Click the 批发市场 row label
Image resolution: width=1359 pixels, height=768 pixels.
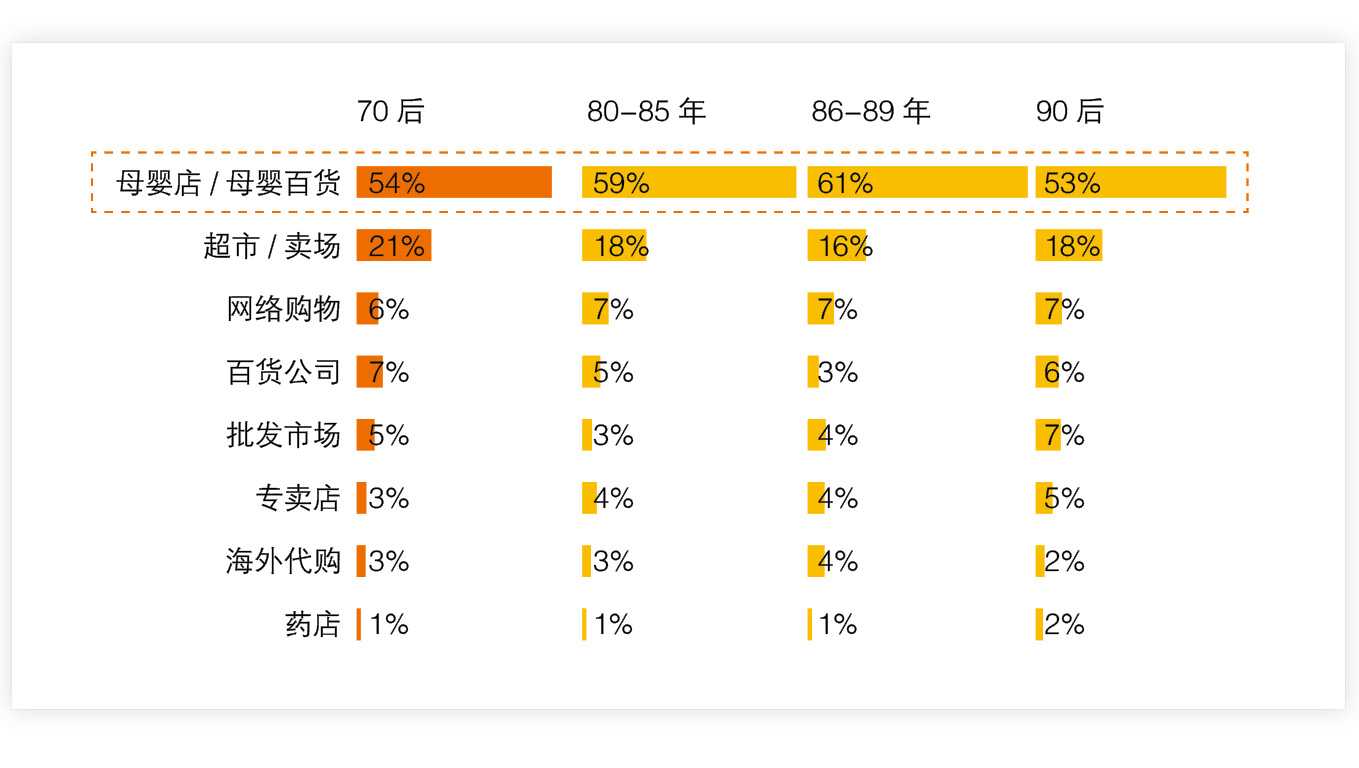coord(284,435)
